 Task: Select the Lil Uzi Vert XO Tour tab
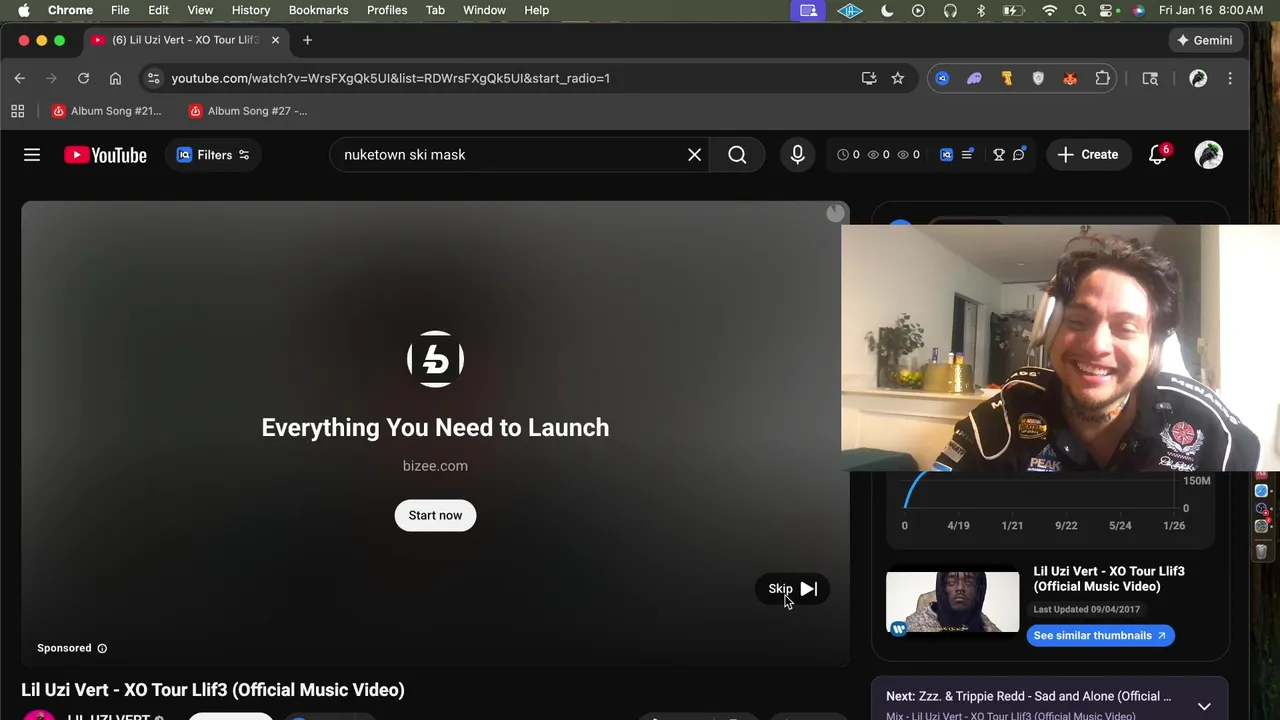(184, 40)
